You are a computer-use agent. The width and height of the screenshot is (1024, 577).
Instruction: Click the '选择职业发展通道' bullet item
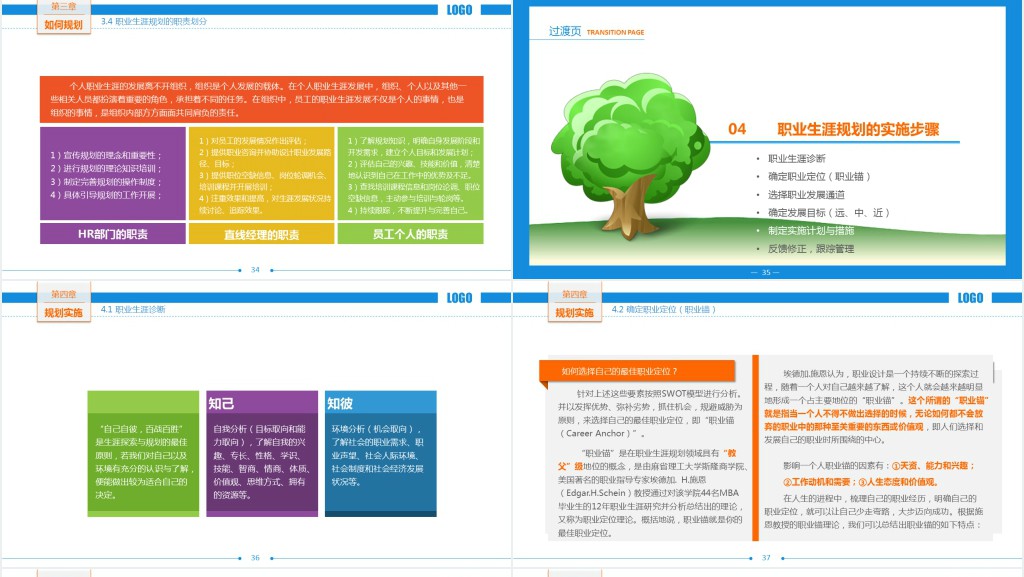(806, 195)
